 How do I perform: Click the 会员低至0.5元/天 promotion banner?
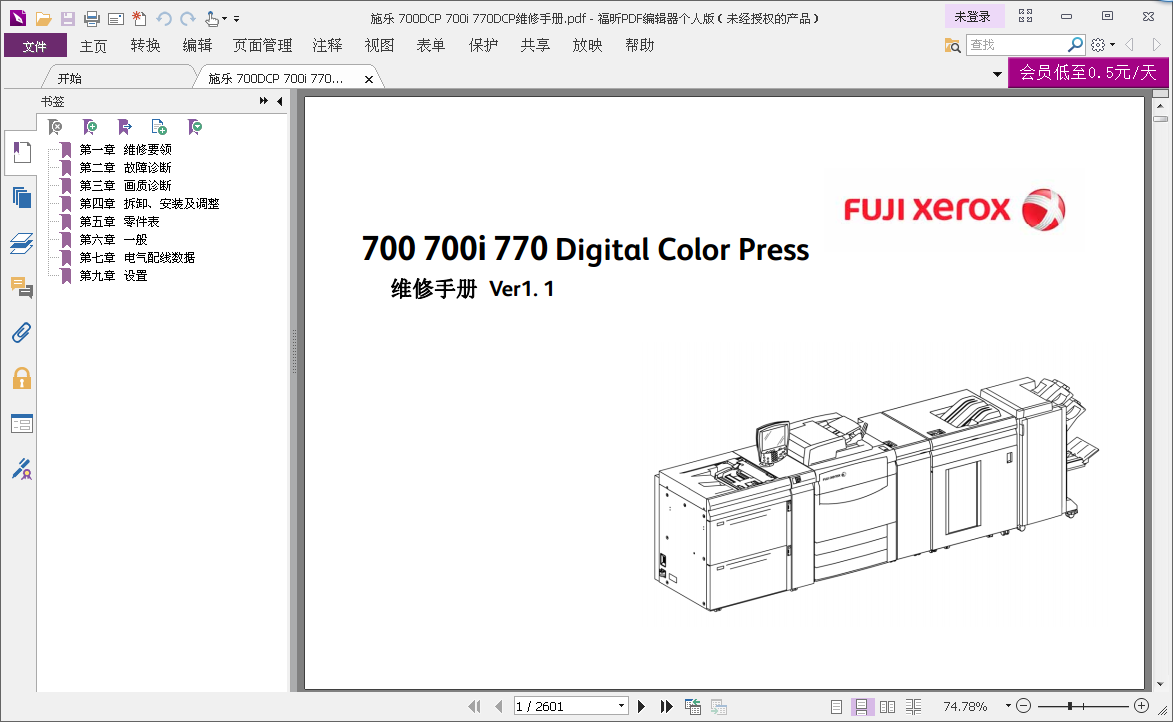pyautogui.click(x=1088, y=73)
